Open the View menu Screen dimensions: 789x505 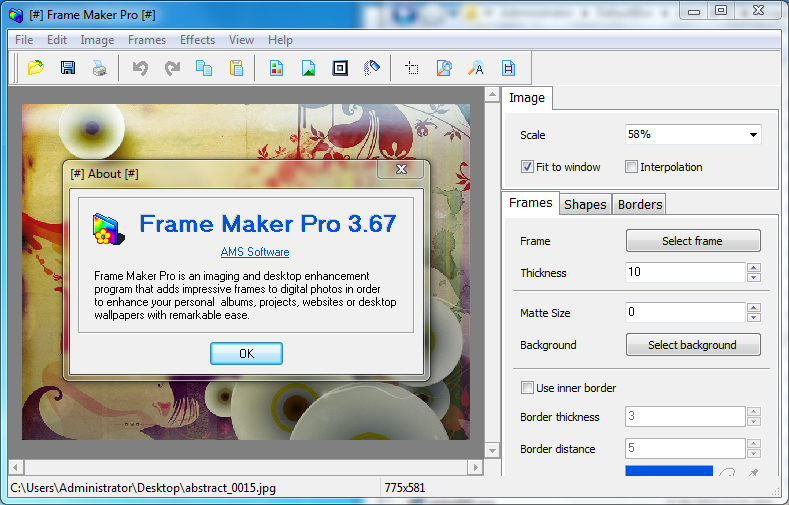point(241,40)
